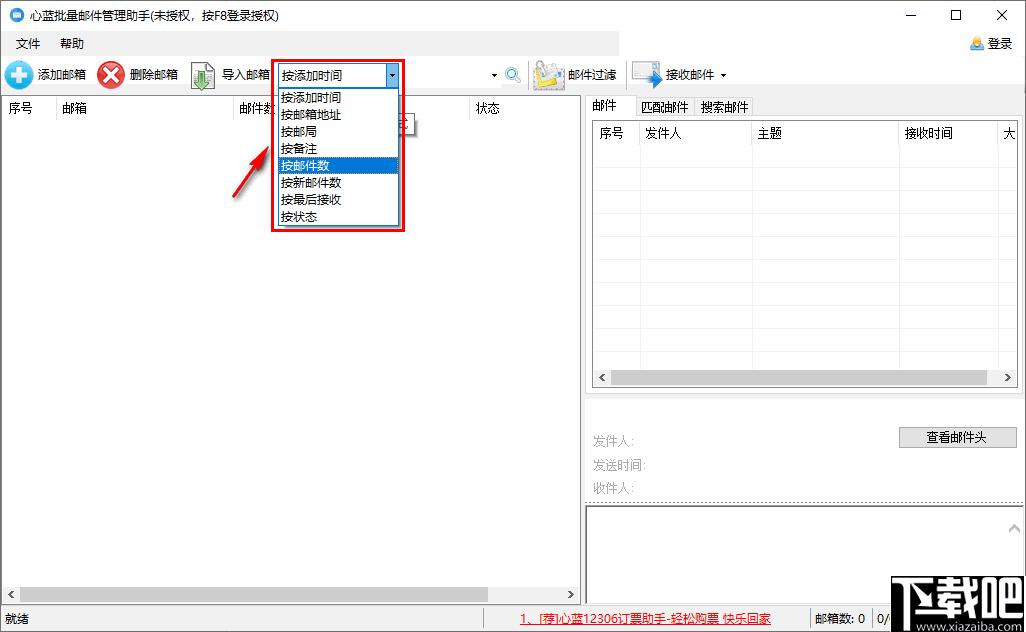Click the magnifier search icon

(x=513, y=75)
